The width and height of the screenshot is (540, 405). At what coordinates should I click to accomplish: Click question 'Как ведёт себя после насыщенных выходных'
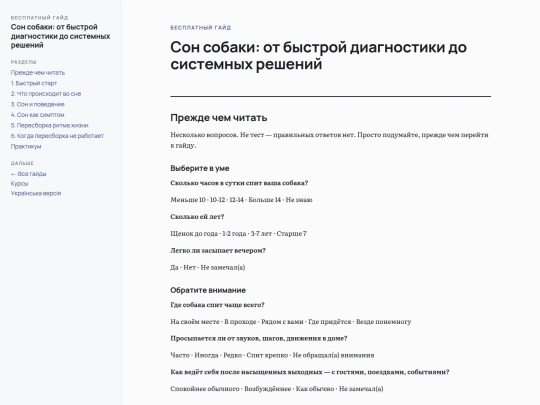pos(310,372)
